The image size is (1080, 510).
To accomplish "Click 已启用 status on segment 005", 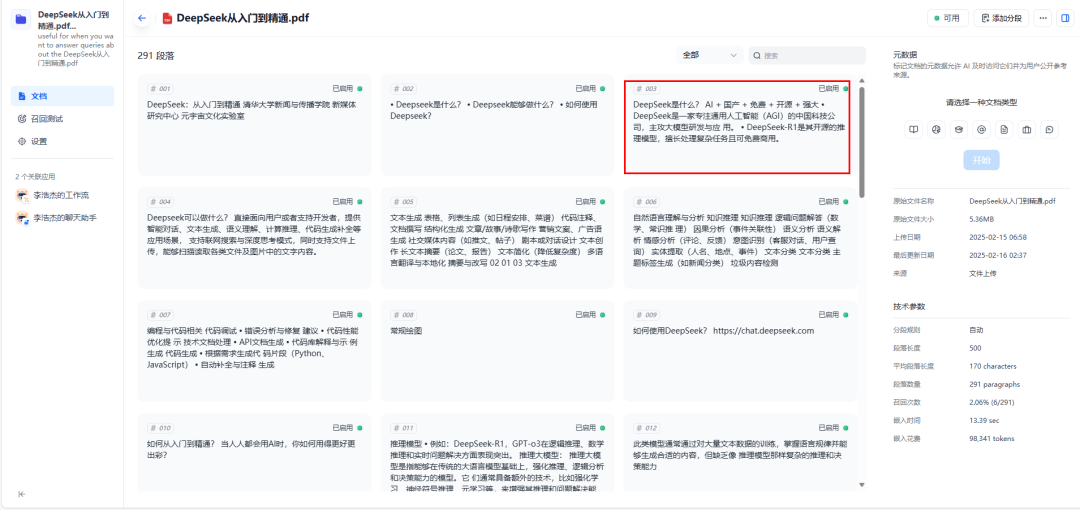I will (x=590, y=202).
